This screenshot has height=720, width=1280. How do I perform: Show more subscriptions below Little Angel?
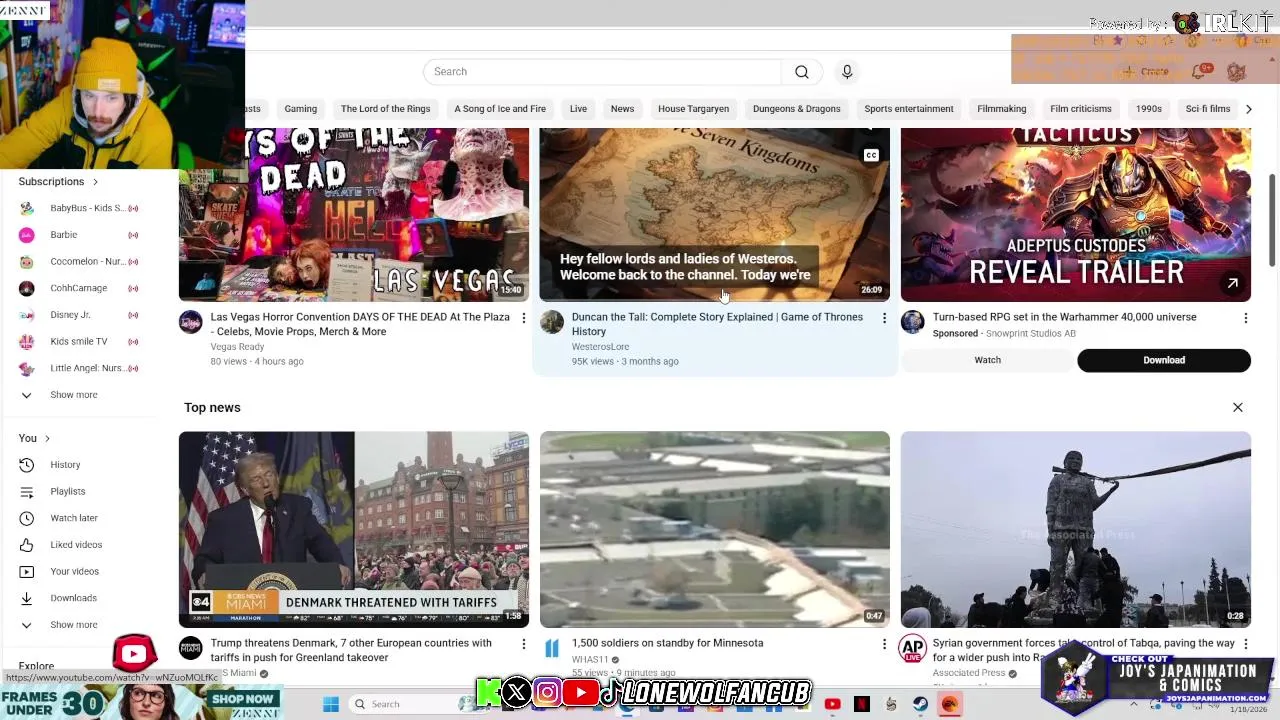pyautogui.click(x=74, y=395)
